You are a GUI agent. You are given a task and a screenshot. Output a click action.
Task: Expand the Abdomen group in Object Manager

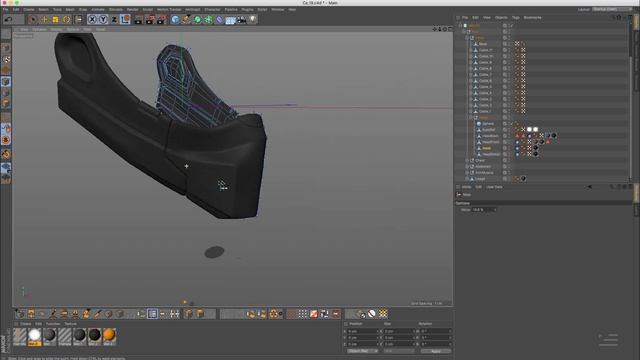coord(467,167)
